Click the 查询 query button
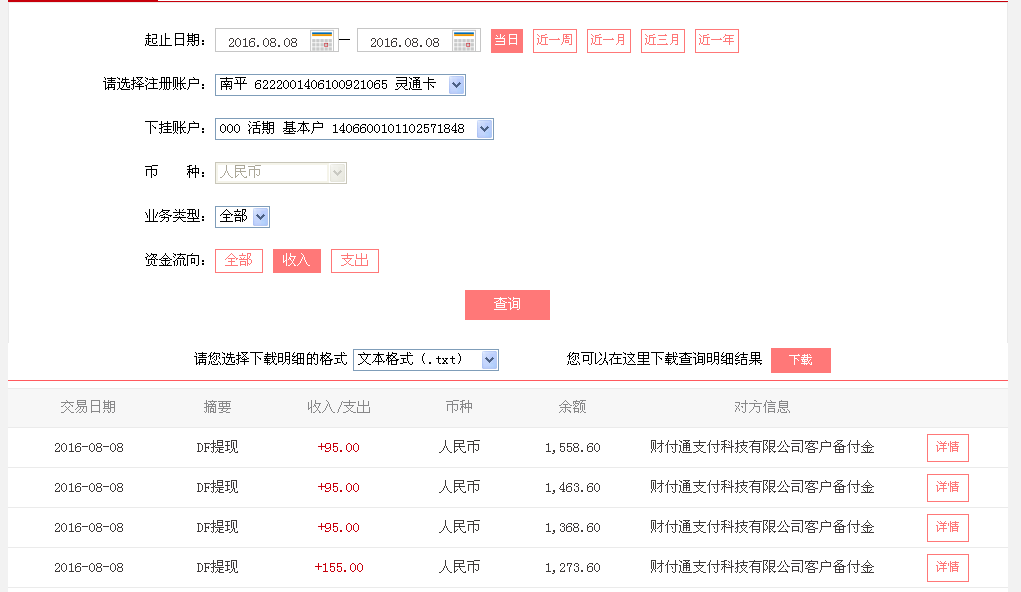 [507, 304]
